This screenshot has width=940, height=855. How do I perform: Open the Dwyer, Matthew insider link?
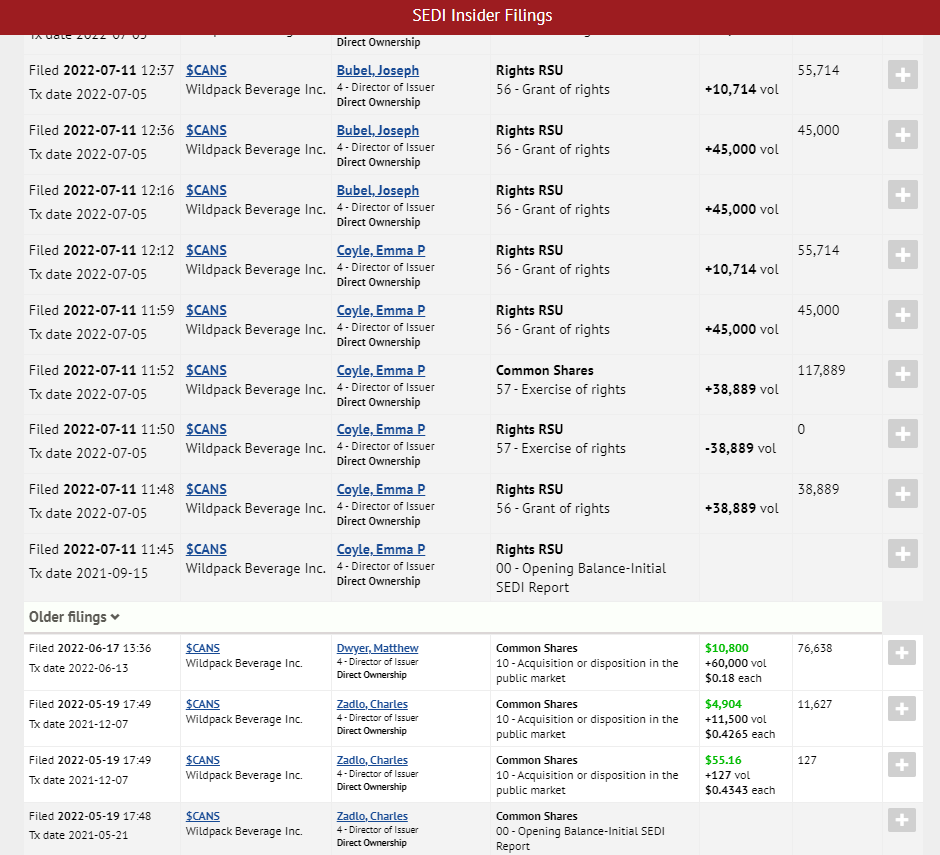point(377,648)
